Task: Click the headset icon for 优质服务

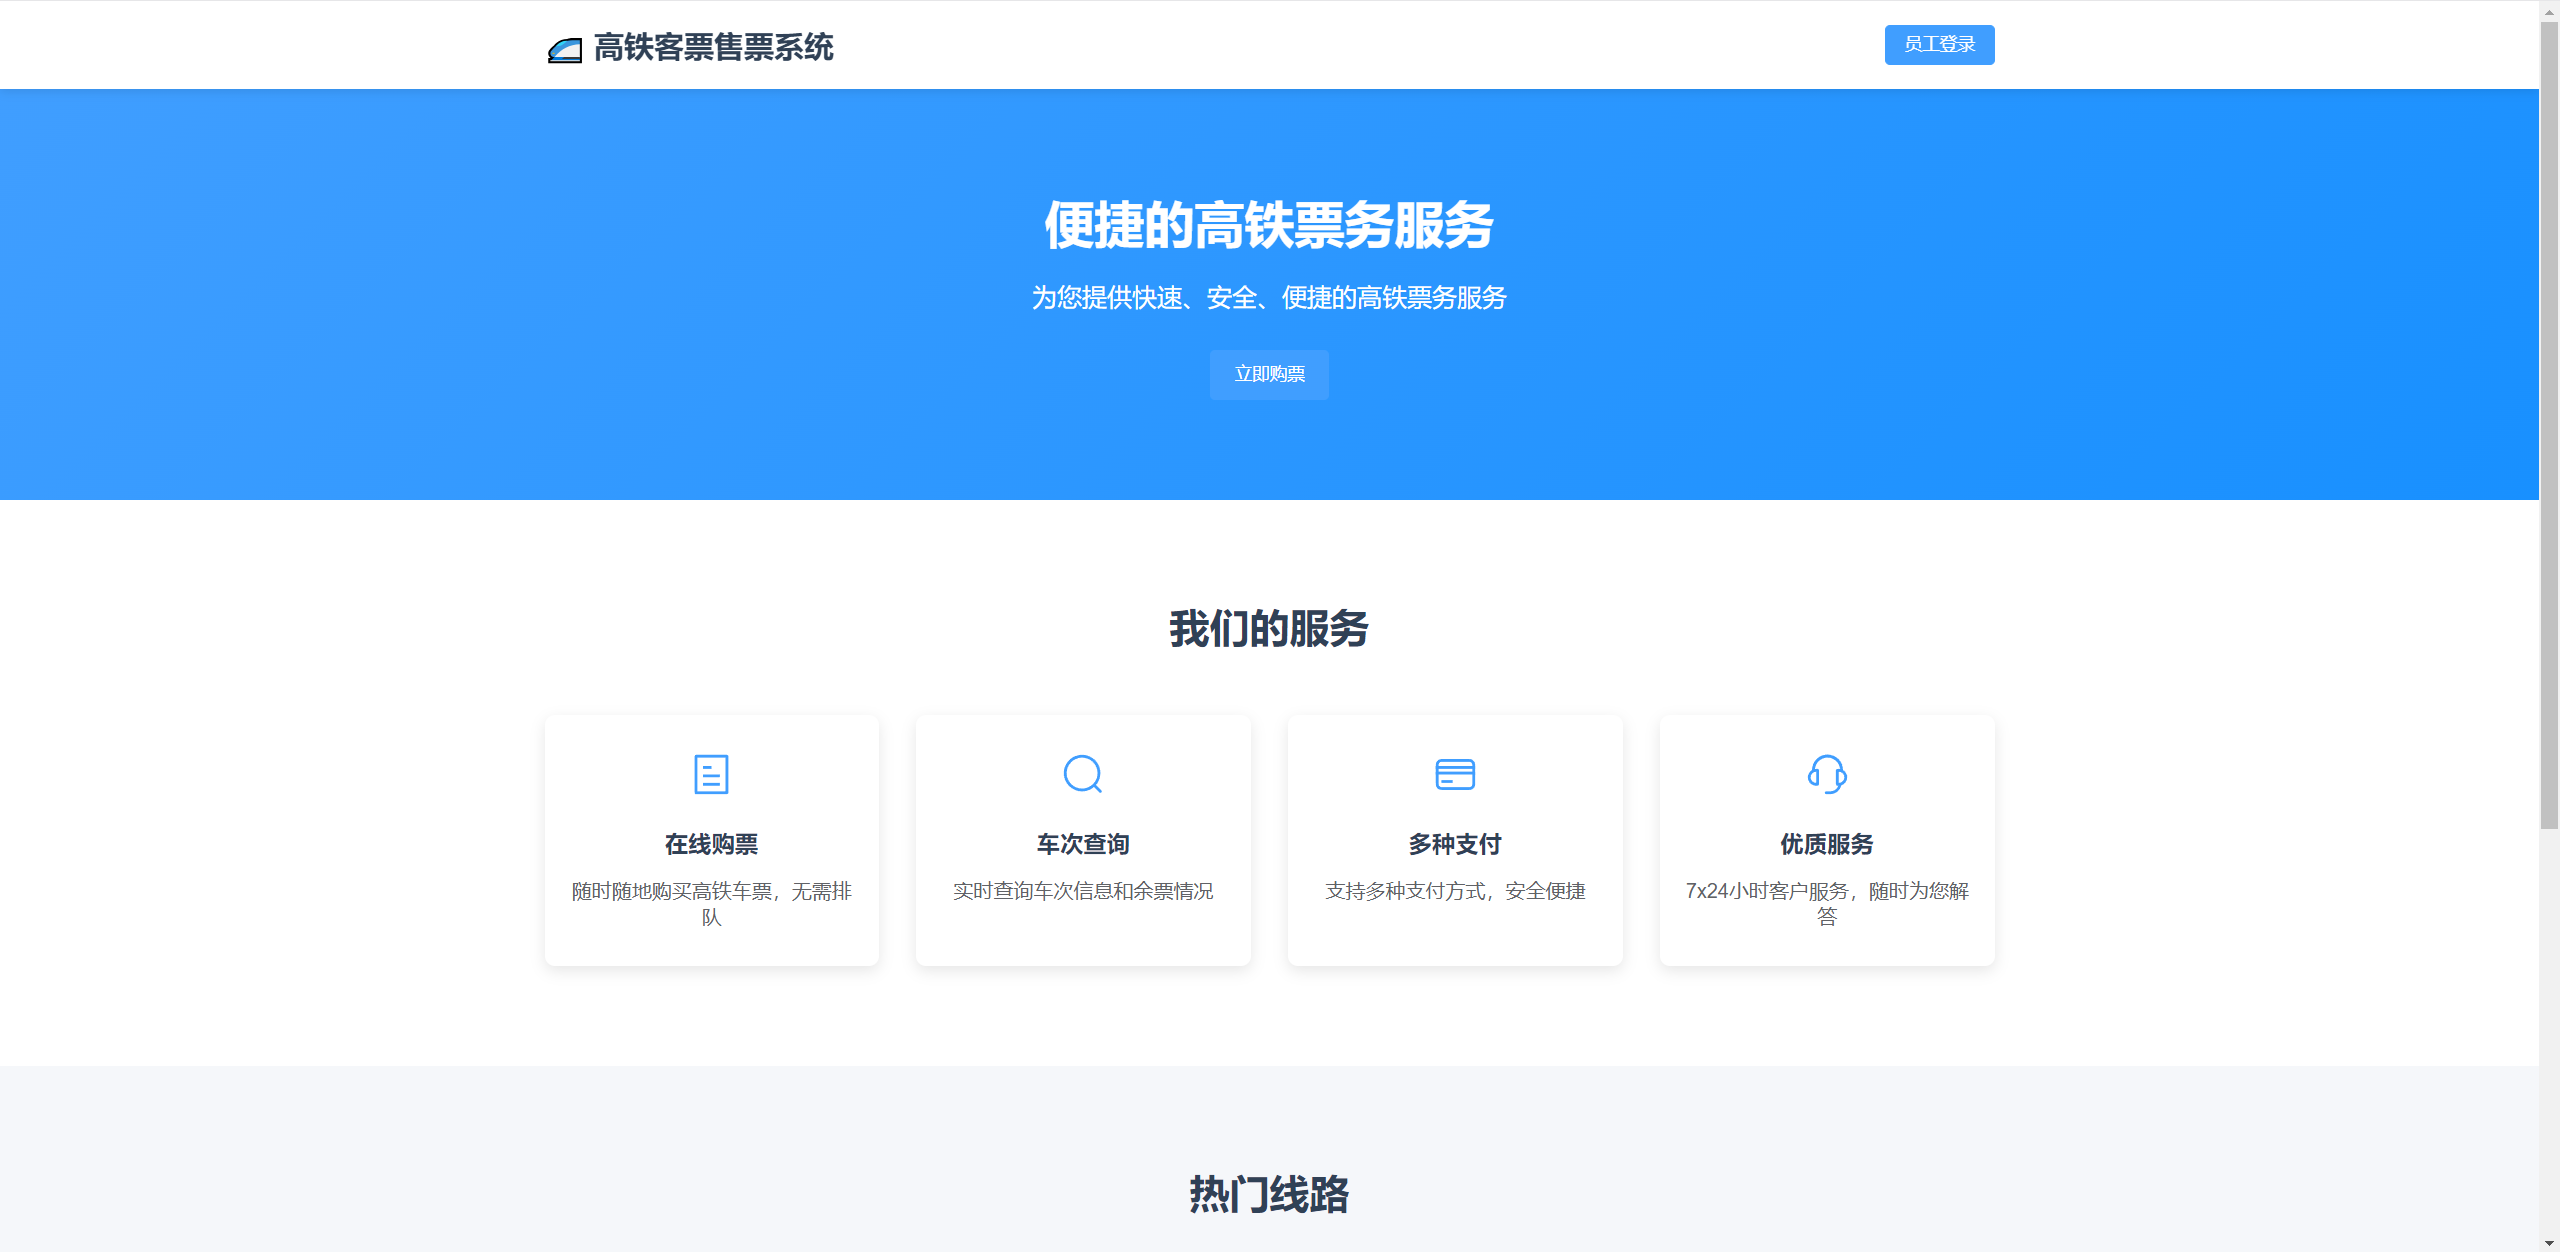Action: pos(1826,774)
